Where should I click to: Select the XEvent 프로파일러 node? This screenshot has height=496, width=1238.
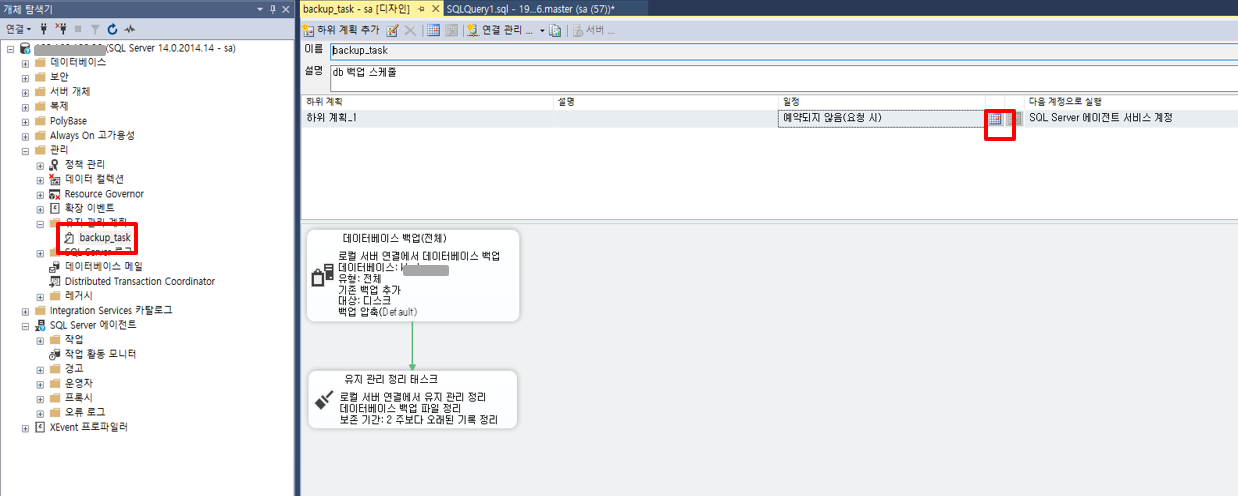pyautogui.click(x=89, y=427)
